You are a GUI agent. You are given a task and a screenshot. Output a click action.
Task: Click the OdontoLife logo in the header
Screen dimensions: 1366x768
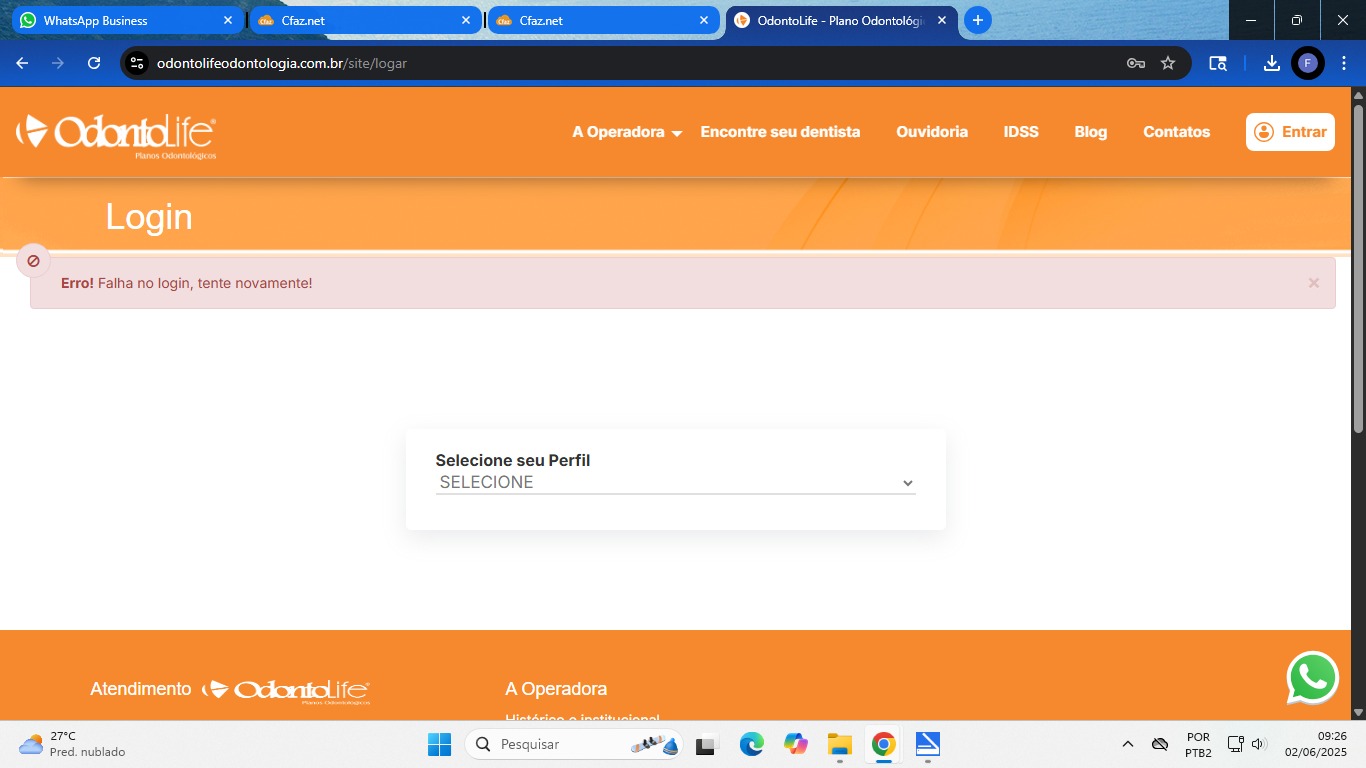tap(116, 136)
